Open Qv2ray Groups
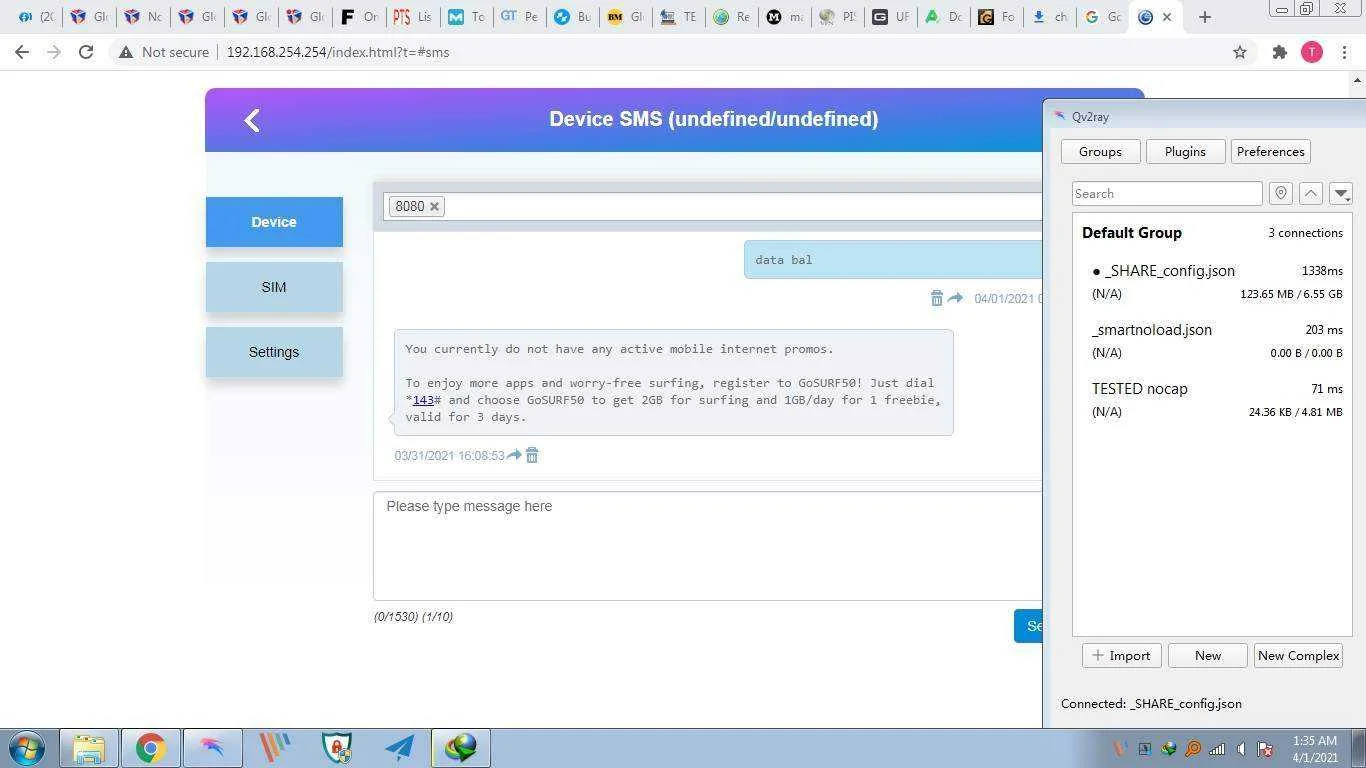 click(1100, 152)
